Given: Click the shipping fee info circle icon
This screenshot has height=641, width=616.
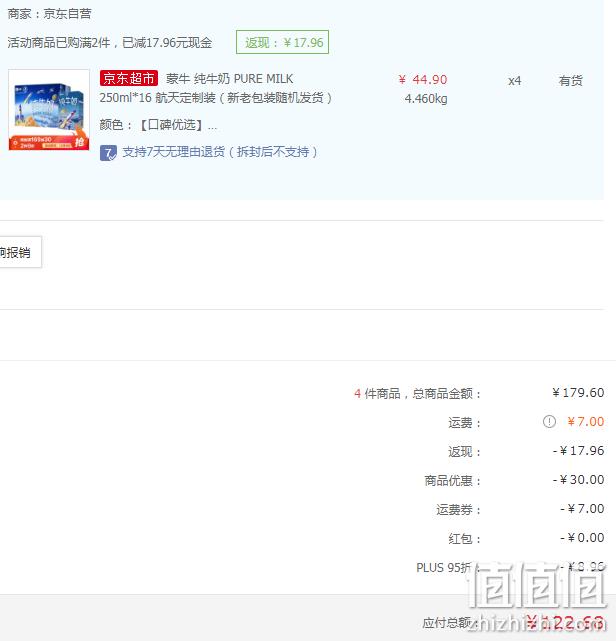Looking at the screenshot, I should point(549,421).
